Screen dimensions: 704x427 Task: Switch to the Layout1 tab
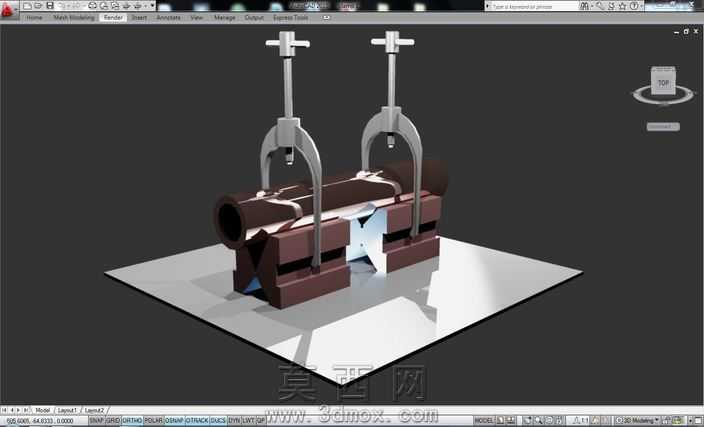tap(67, 410)
